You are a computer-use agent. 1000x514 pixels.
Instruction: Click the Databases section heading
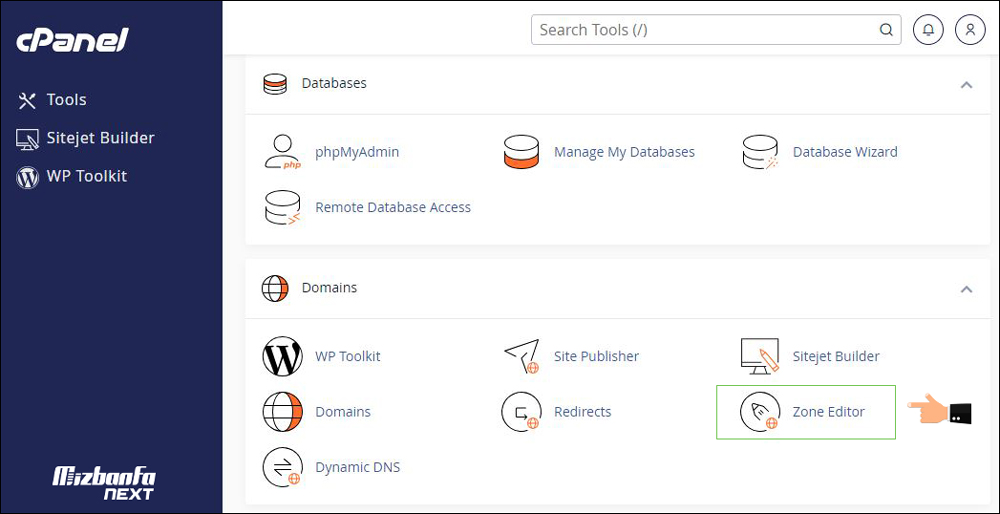pyautogui.click(x=334, y=84)
